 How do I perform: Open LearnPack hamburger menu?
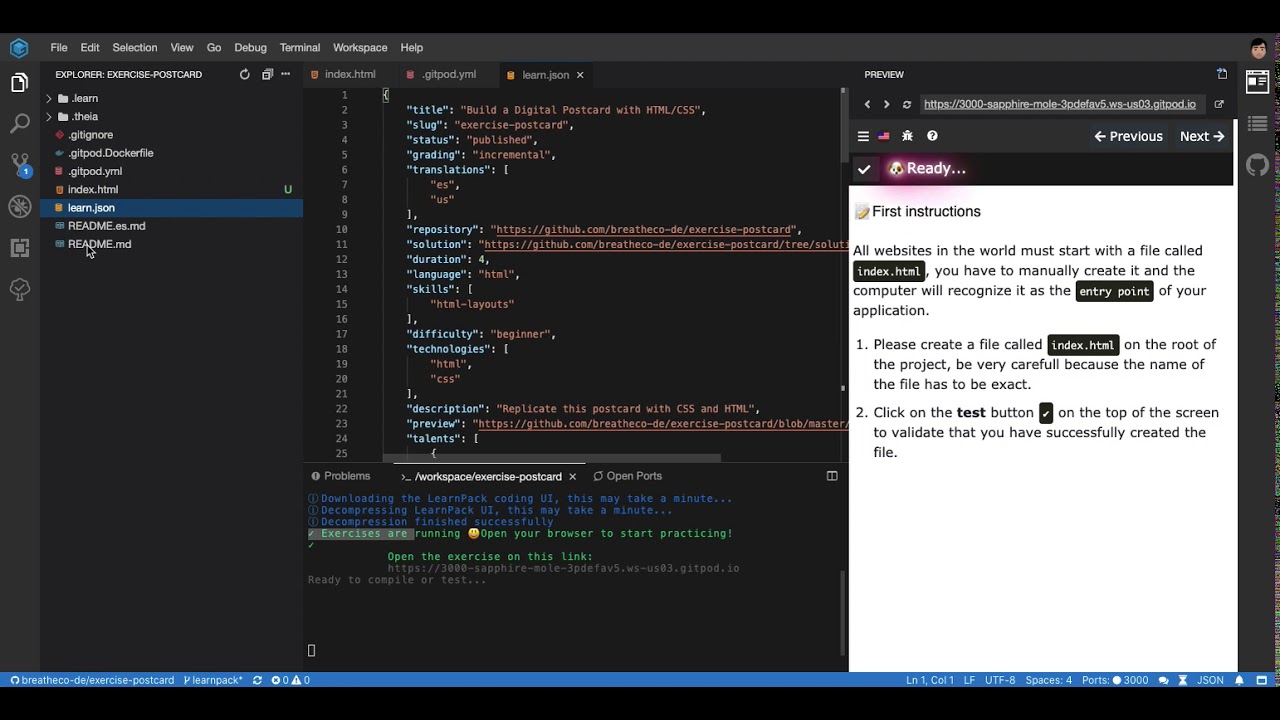tap(863, 136)
